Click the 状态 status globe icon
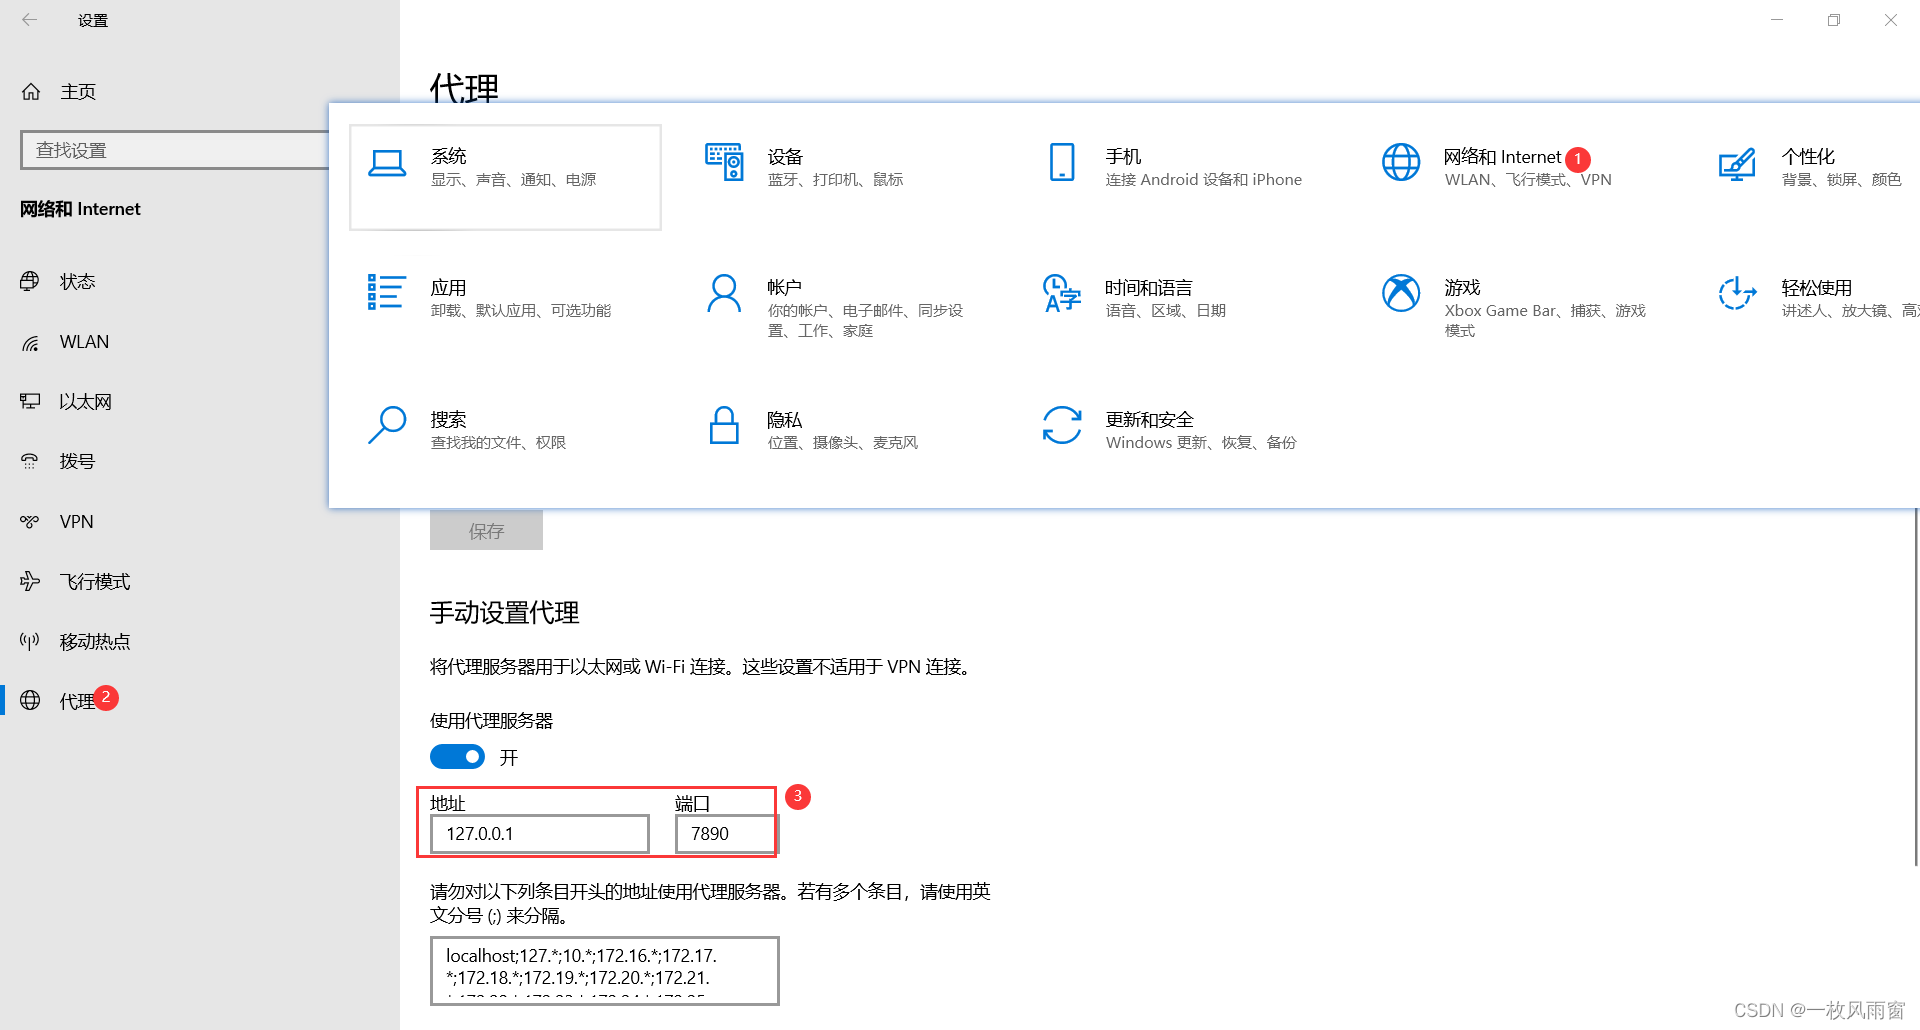 pos(30,281)
